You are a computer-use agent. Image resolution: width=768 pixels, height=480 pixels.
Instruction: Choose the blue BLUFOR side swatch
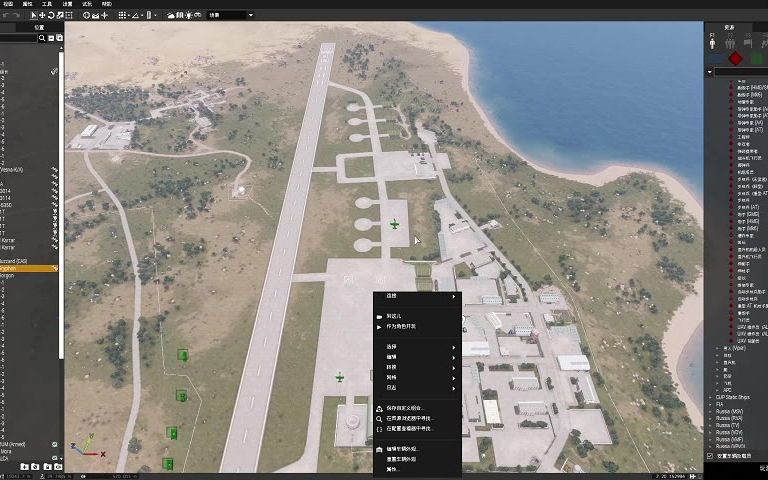pyautogui.click(x=716, y=59)
